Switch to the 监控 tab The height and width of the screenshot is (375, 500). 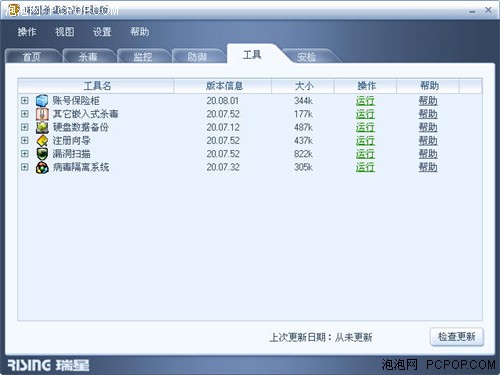pos(143,56)
